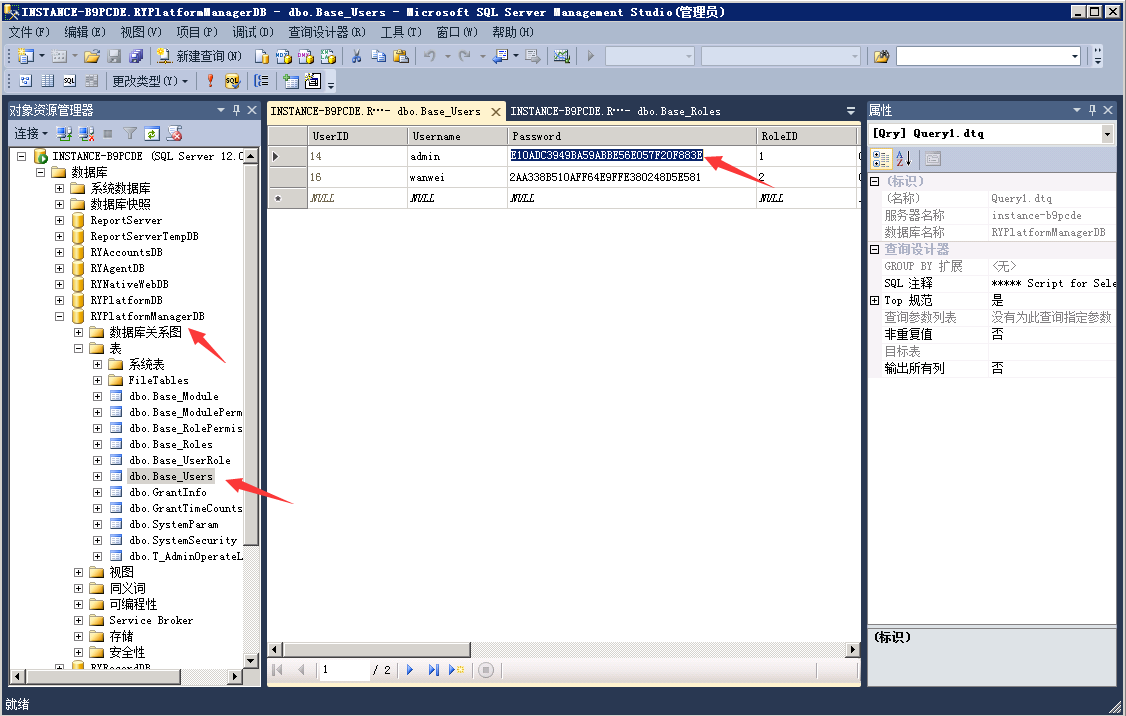This screenshot has height=716, width=1126.
Task: Click Object Explorer disconnect icon
Action: pyautogui.click(x=87, y=134)
